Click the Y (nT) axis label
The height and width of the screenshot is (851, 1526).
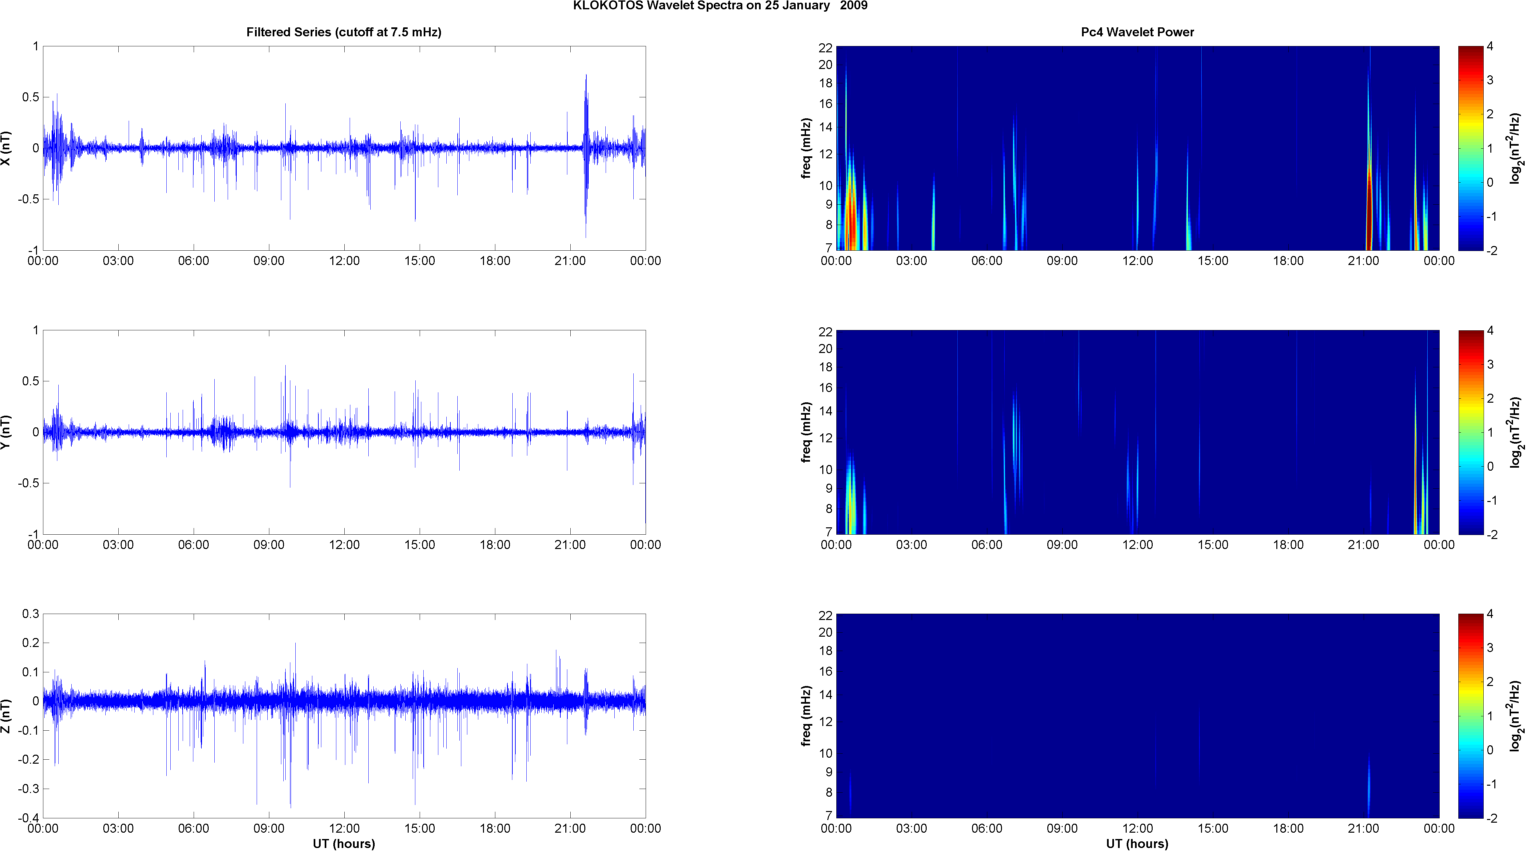[x=6, y=432]
